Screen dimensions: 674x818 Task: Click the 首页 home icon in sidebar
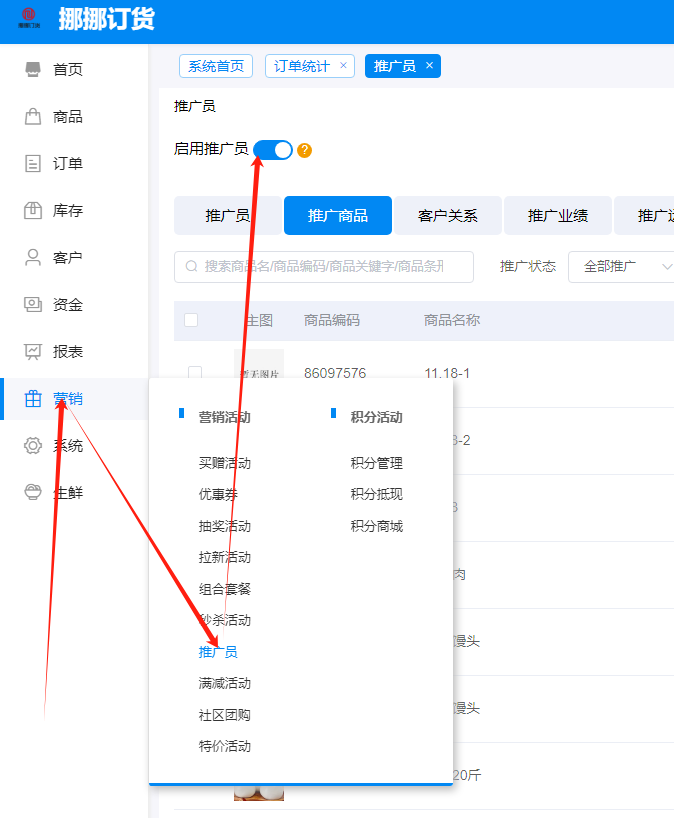click(33, 69)
